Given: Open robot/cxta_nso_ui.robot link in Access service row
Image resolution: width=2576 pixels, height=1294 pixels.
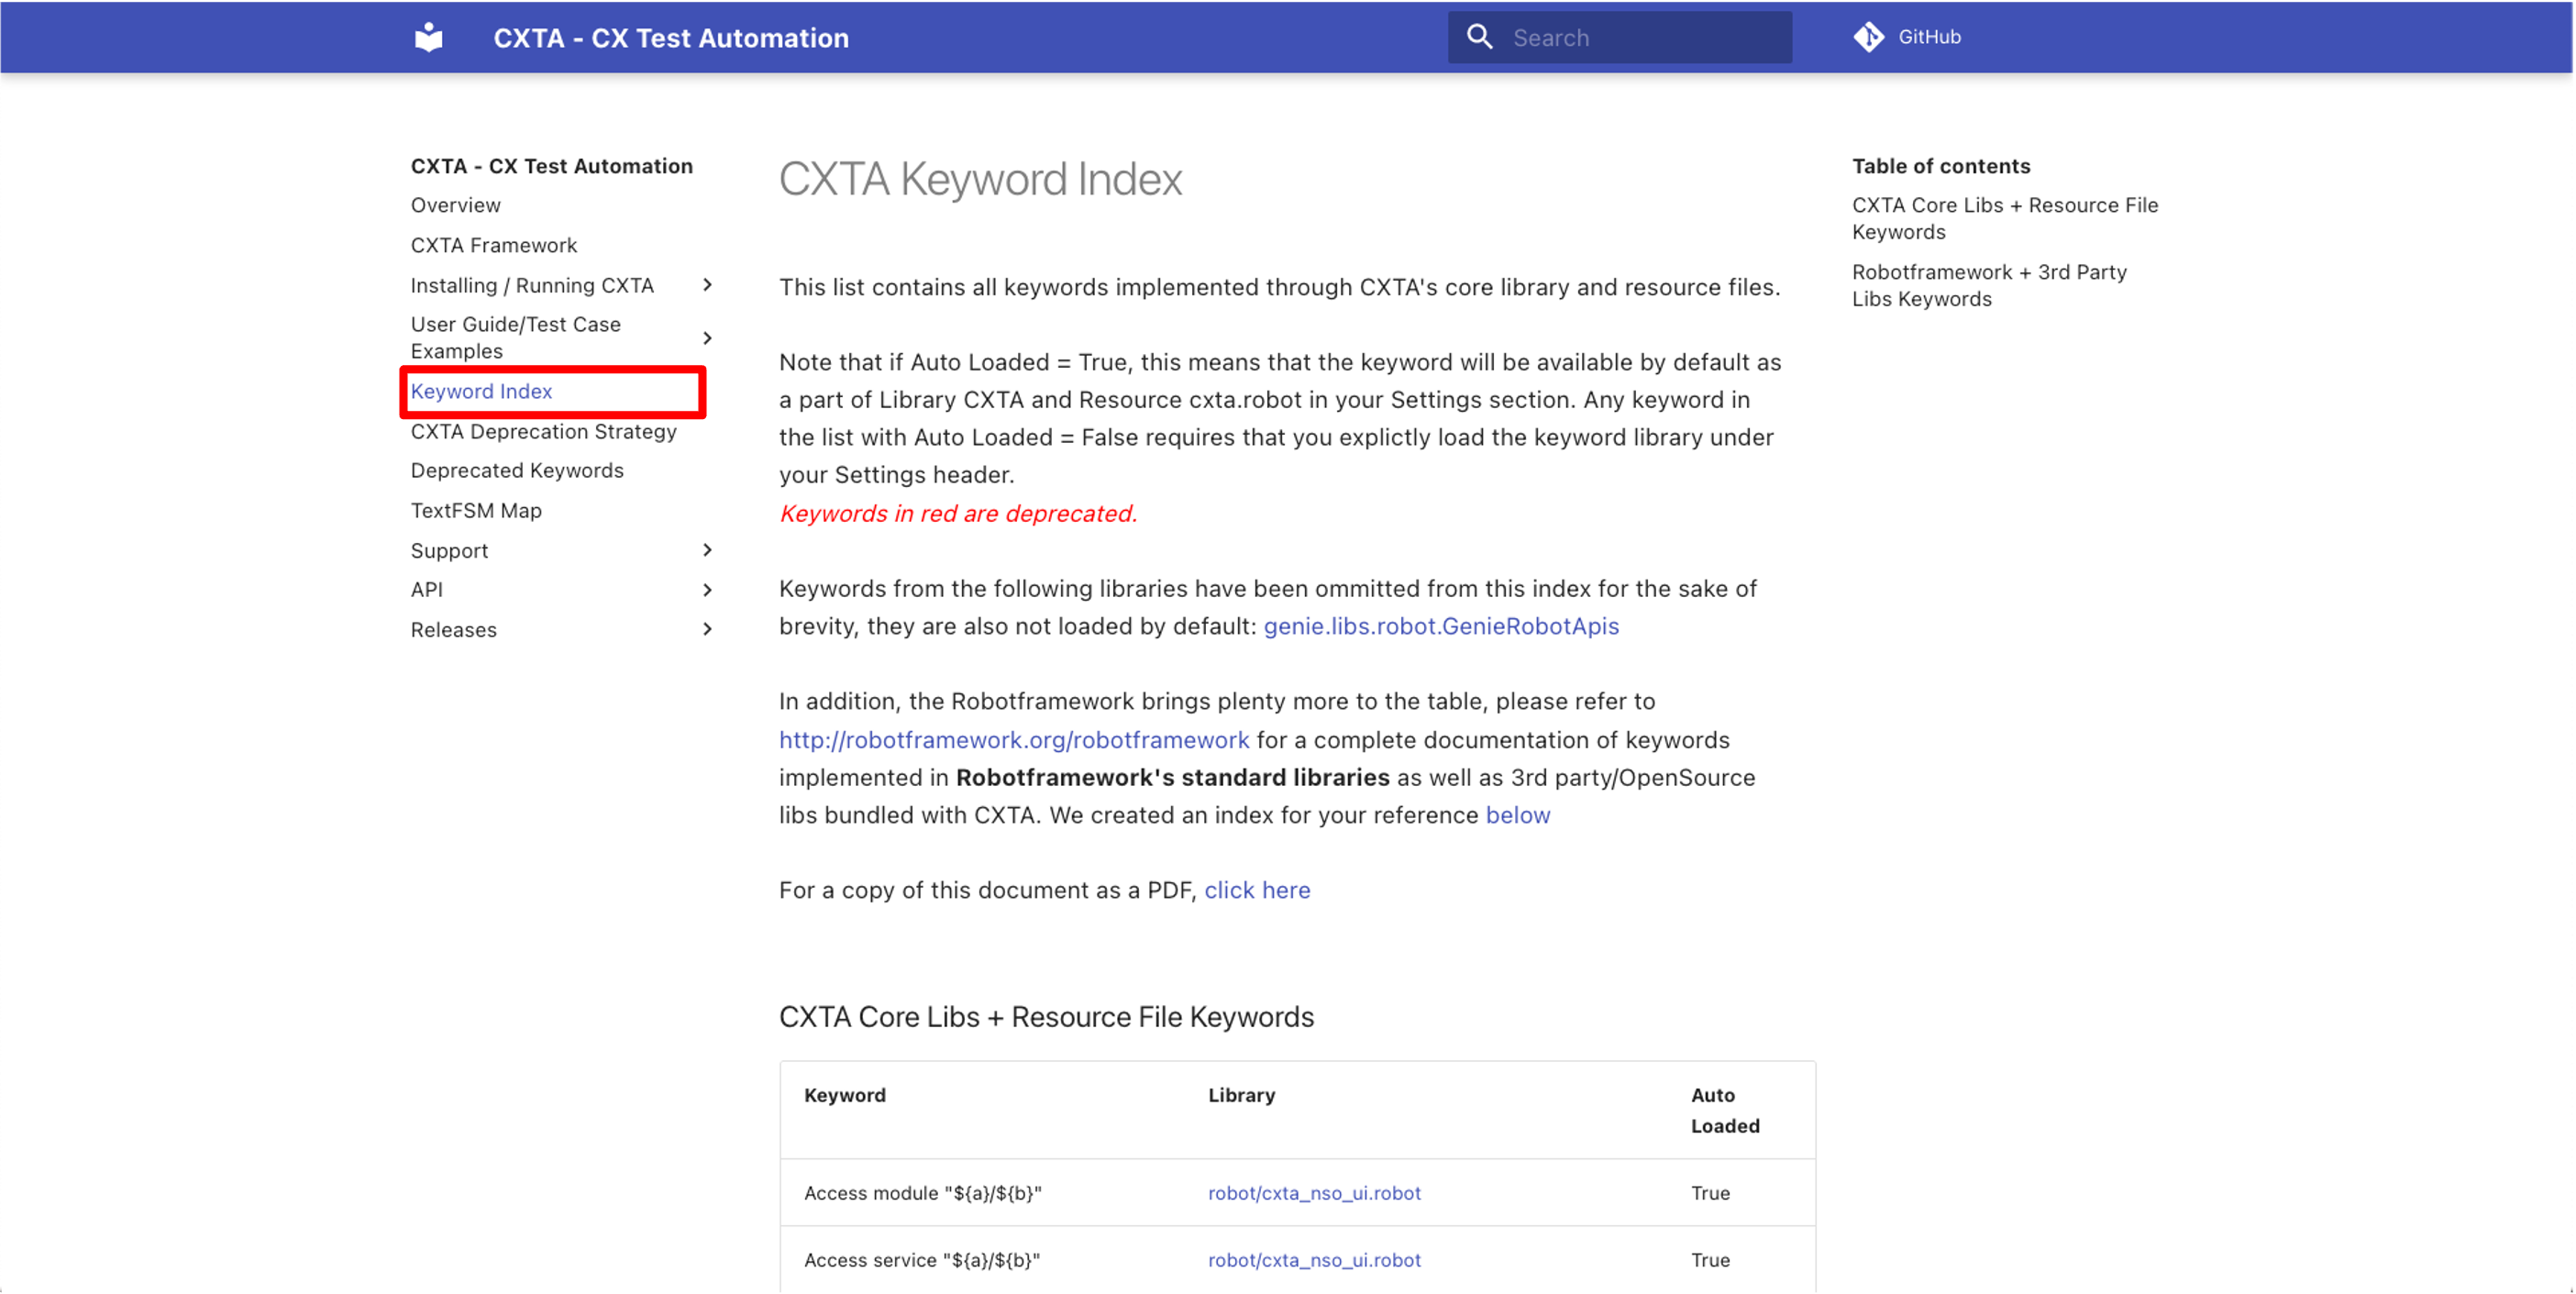Looking at the screenshot, I should click(1314, 1260).
